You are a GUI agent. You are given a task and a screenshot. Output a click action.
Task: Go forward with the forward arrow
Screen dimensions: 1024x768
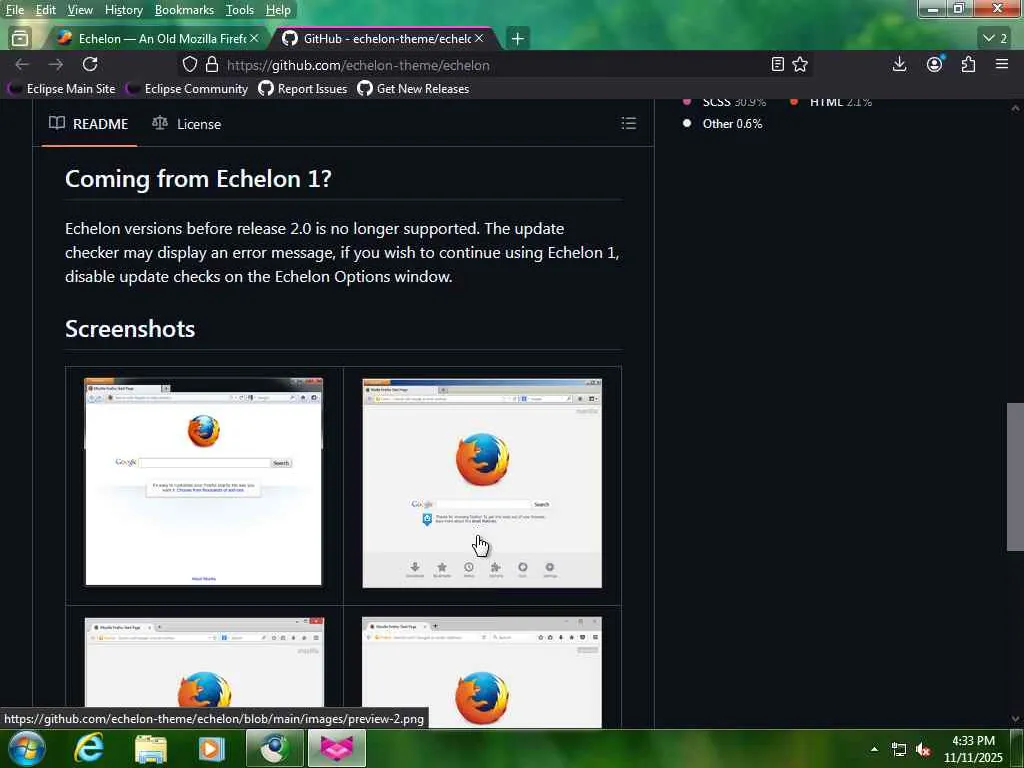click(56, 64)
